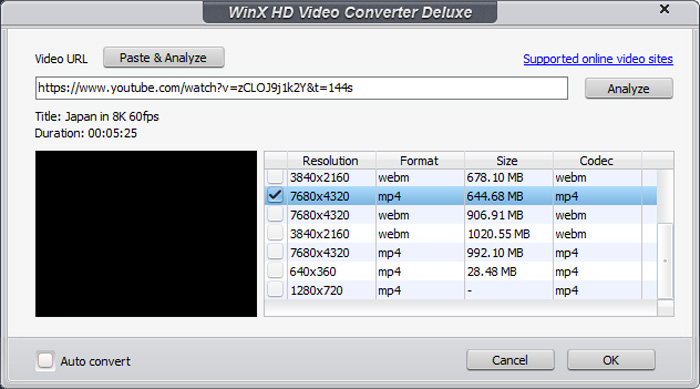
Task: Click the format list vertical scrollbar thumb
Action: click(665, 261)
